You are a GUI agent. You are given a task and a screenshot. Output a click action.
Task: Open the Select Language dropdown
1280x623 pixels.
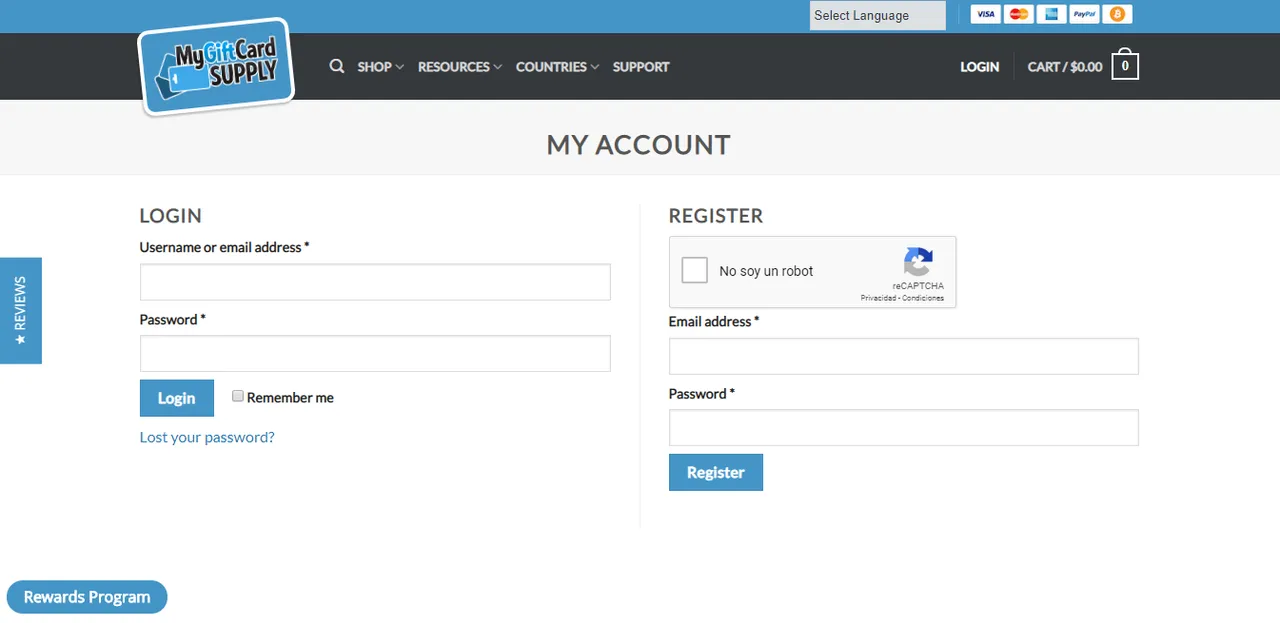pyautogui.click(x=877, y=15)
